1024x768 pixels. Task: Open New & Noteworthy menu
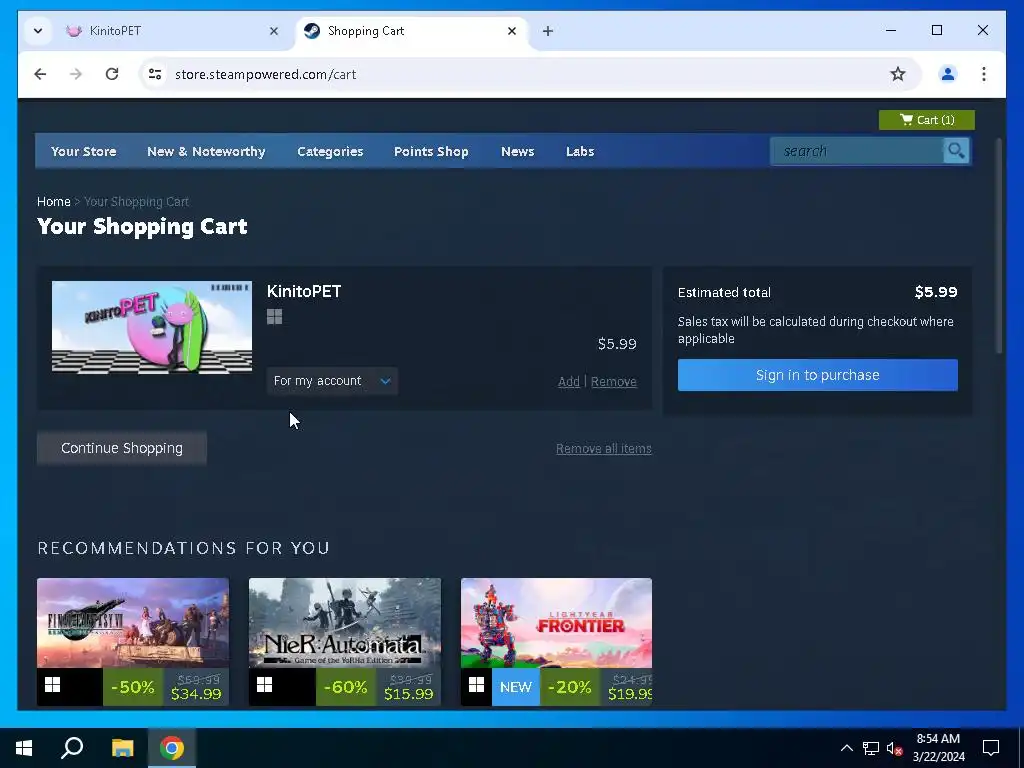(x=206, y=151)
